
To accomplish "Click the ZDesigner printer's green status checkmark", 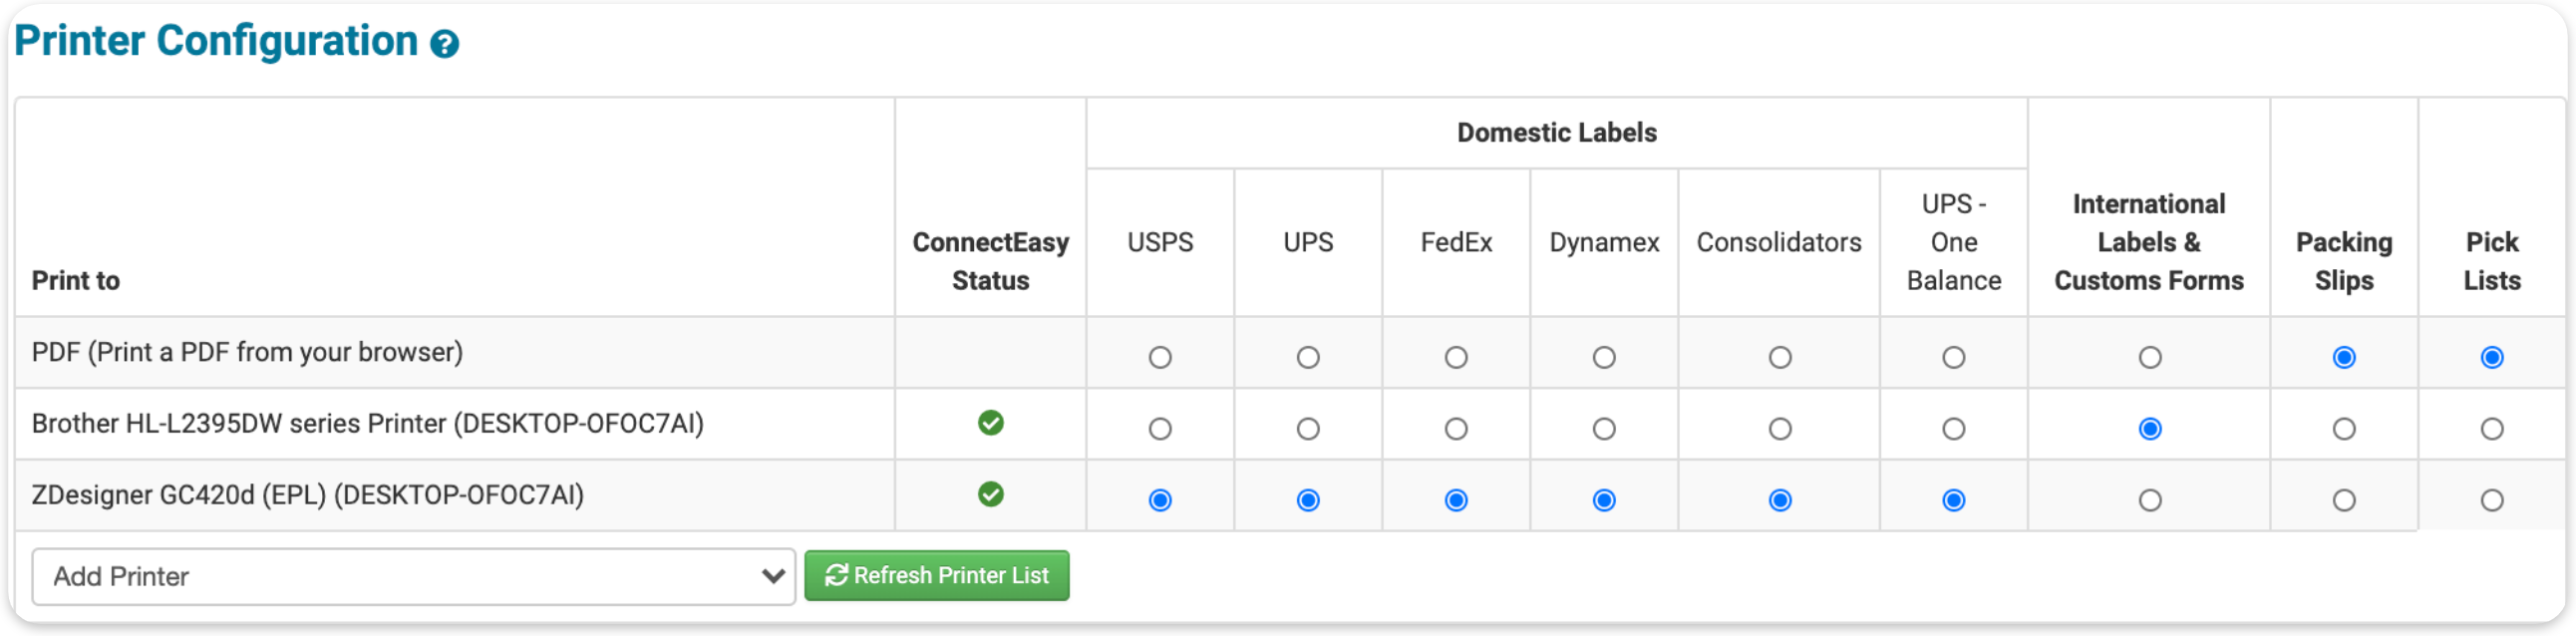I will click(990, 495).
